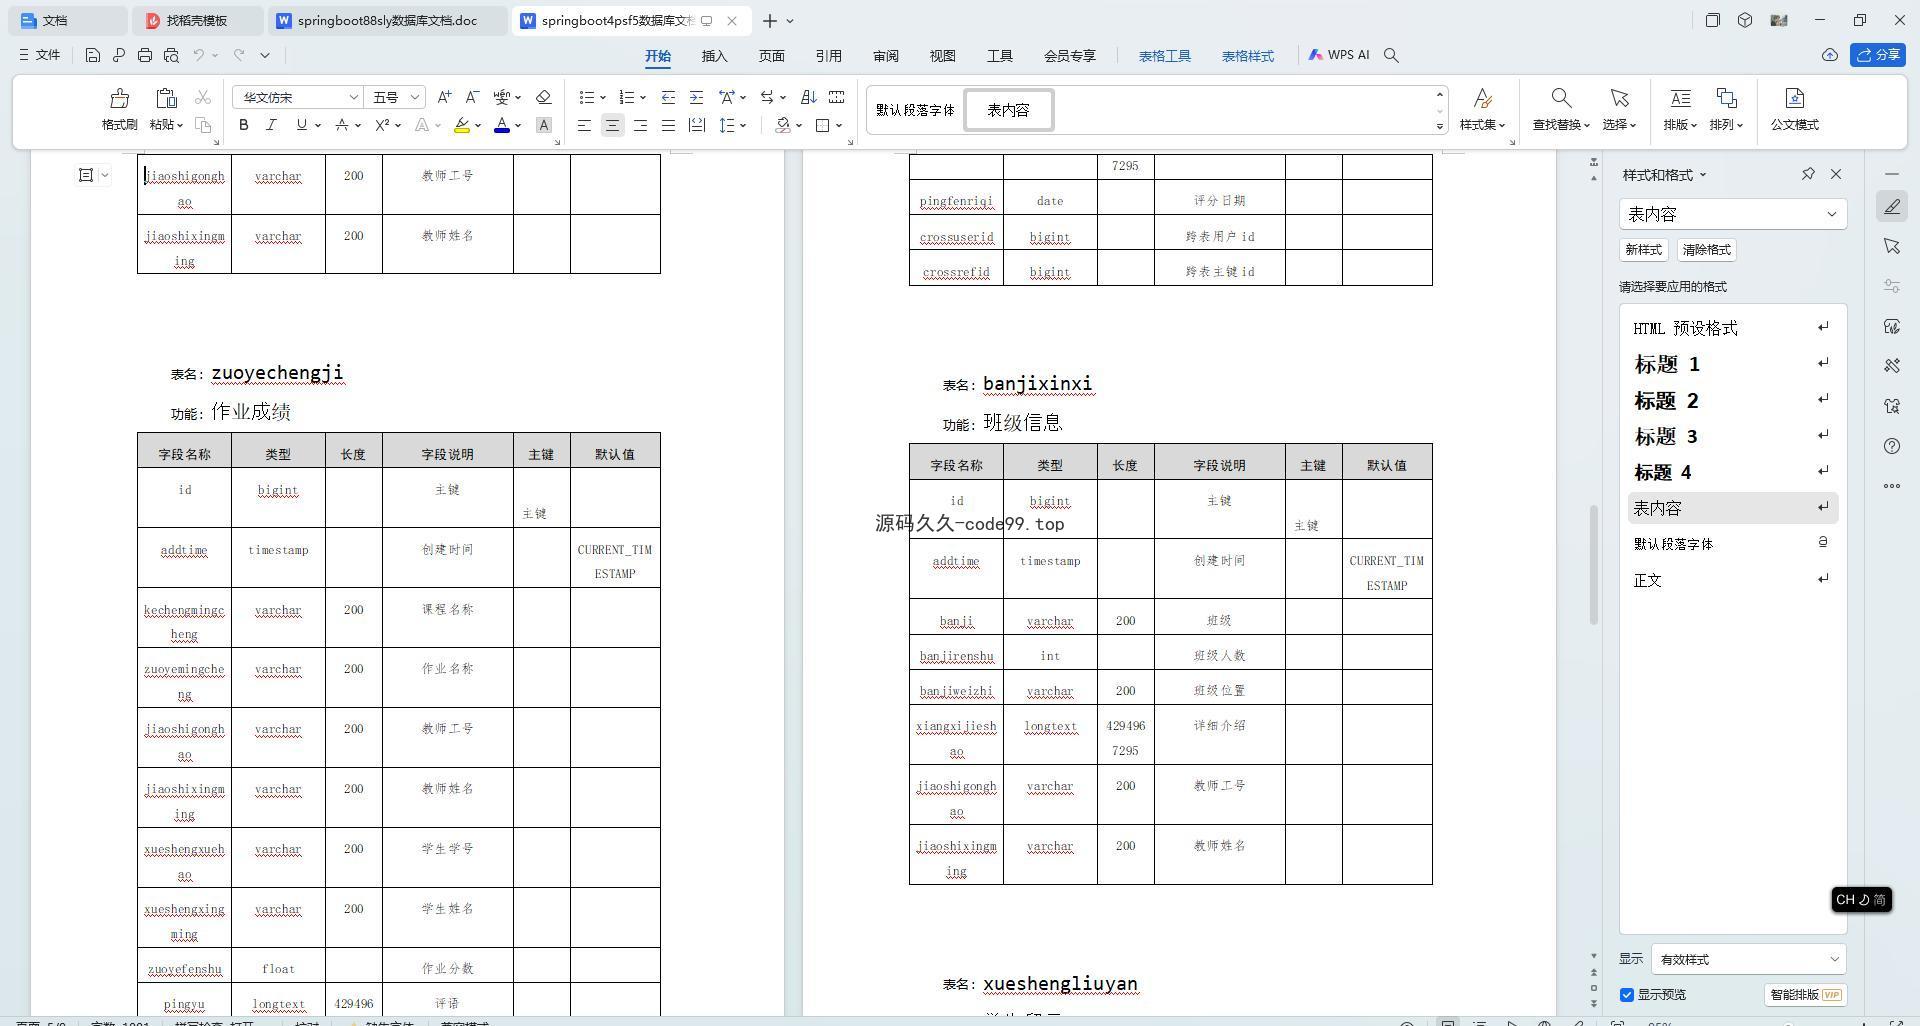This screenshot has width=1920, height=1026.
Task: Close the 样式和格式 panel
Action: click(1836, 174)
